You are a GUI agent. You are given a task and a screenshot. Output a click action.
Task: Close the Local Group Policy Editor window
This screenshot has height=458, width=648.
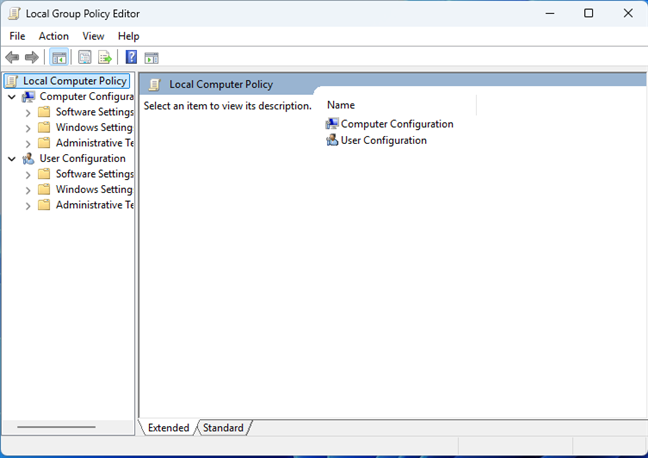pos(628,14)
